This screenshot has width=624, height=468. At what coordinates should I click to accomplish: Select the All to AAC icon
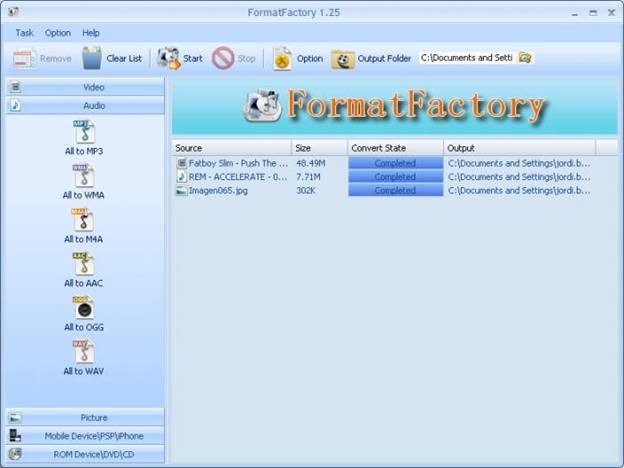83,263
